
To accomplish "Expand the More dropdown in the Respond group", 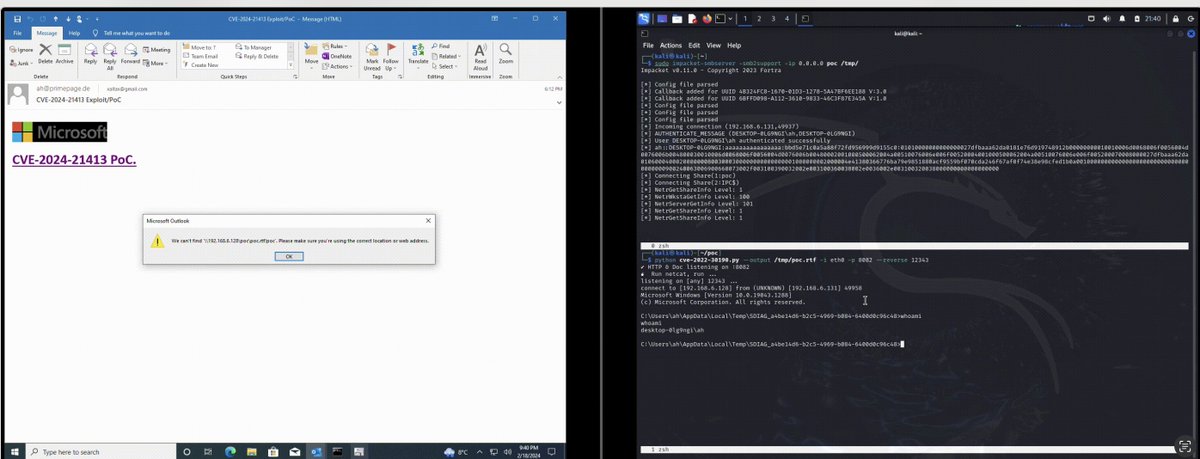I will [157, 63].
